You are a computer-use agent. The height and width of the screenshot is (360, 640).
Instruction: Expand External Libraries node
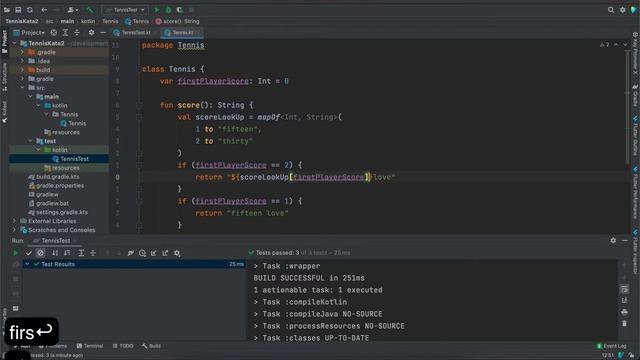click(x=15, y=221)
